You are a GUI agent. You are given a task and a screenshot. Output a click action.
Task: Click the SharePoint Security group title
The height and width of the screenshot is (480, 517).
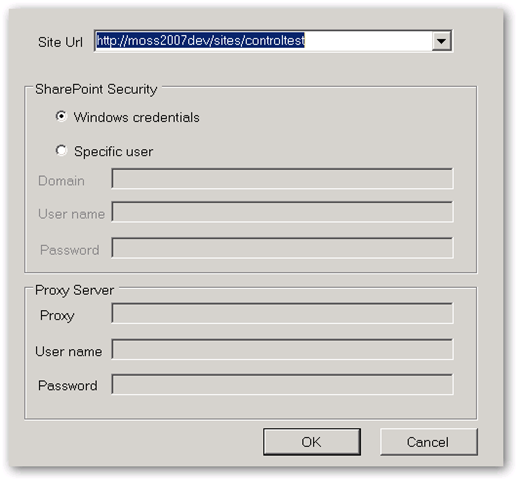96,89
